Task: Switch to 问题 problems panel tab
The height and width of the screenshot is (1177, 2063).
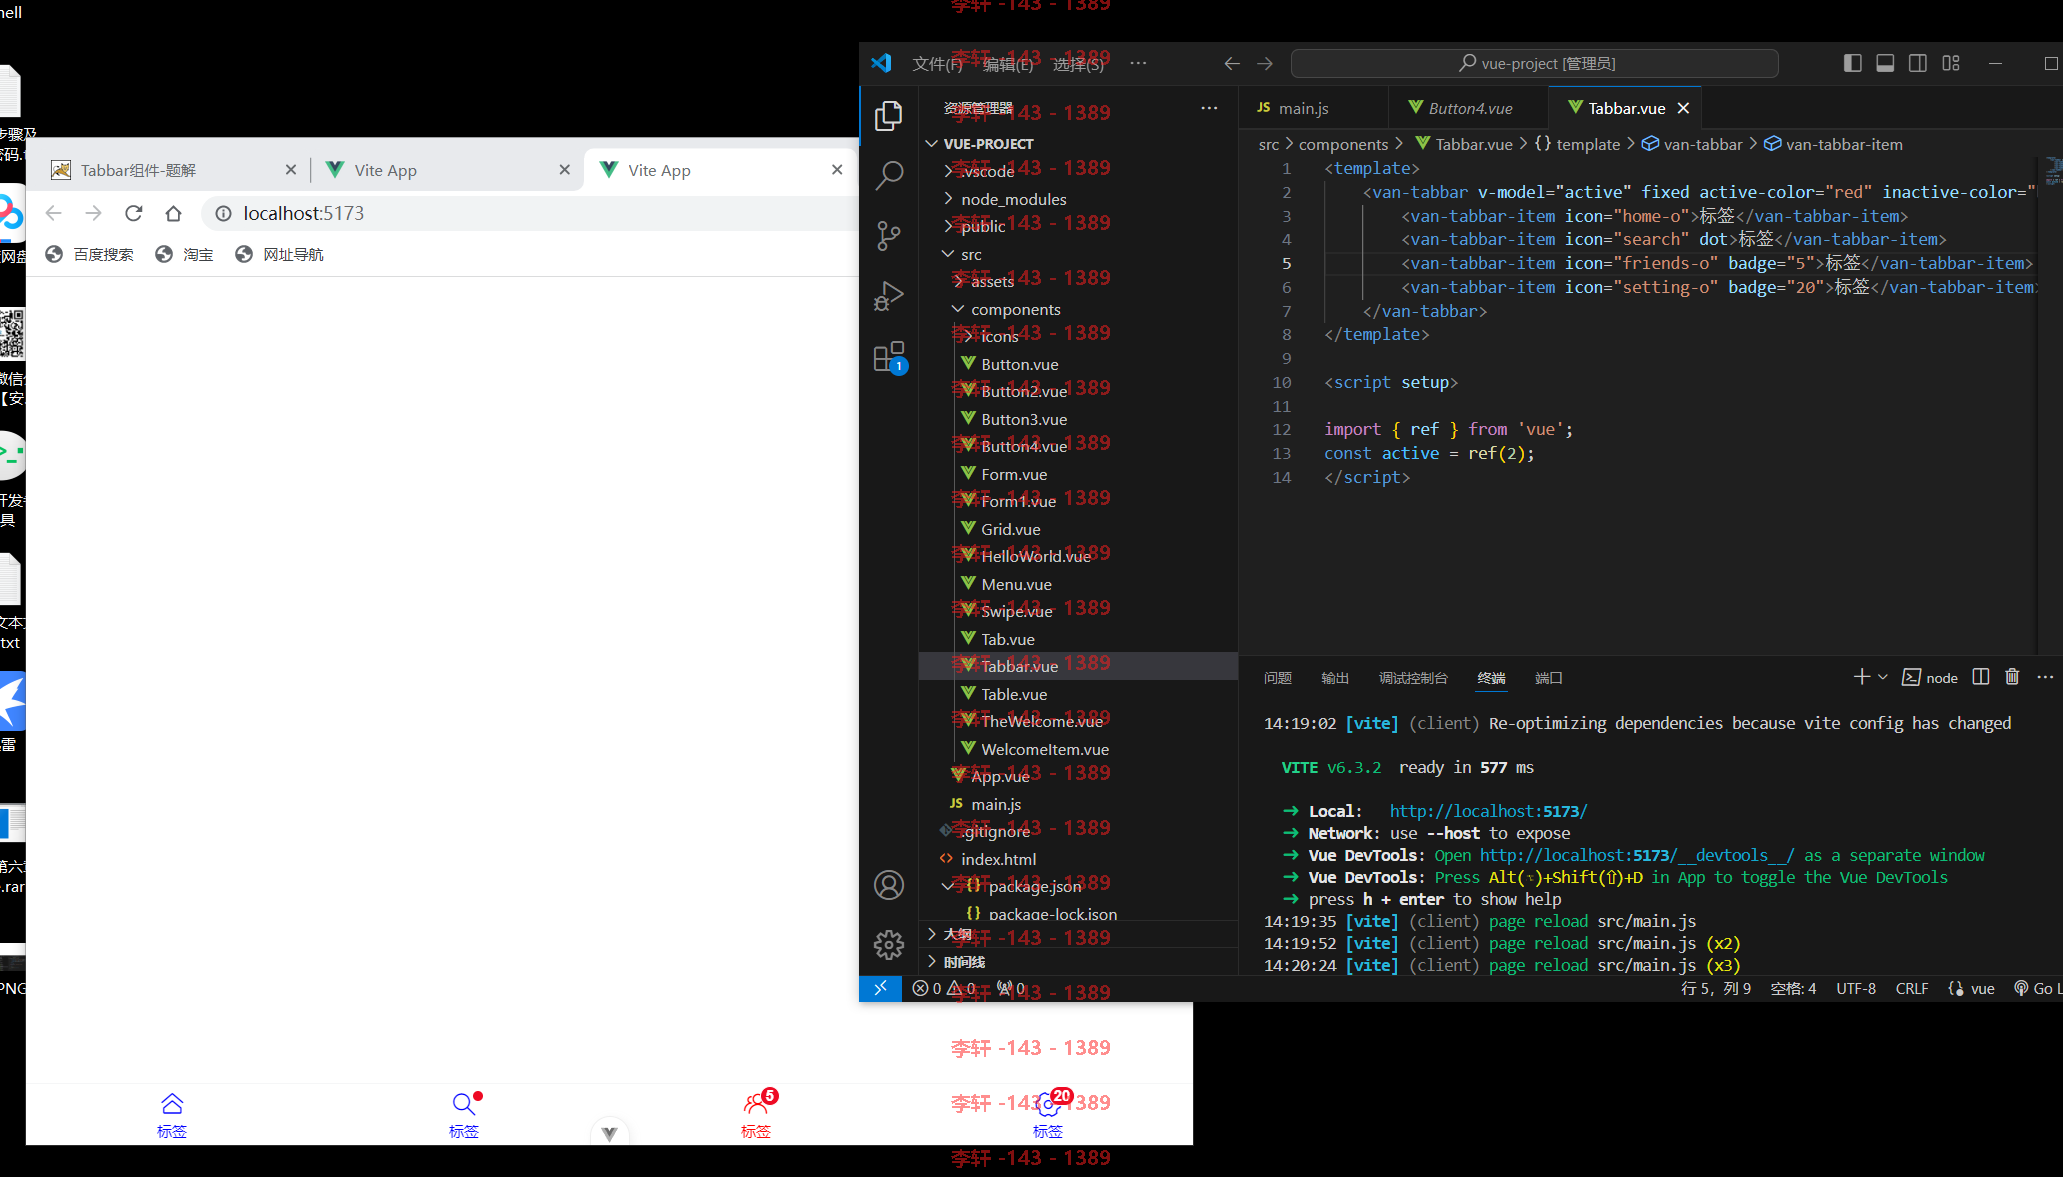Action: [1277, 678]
